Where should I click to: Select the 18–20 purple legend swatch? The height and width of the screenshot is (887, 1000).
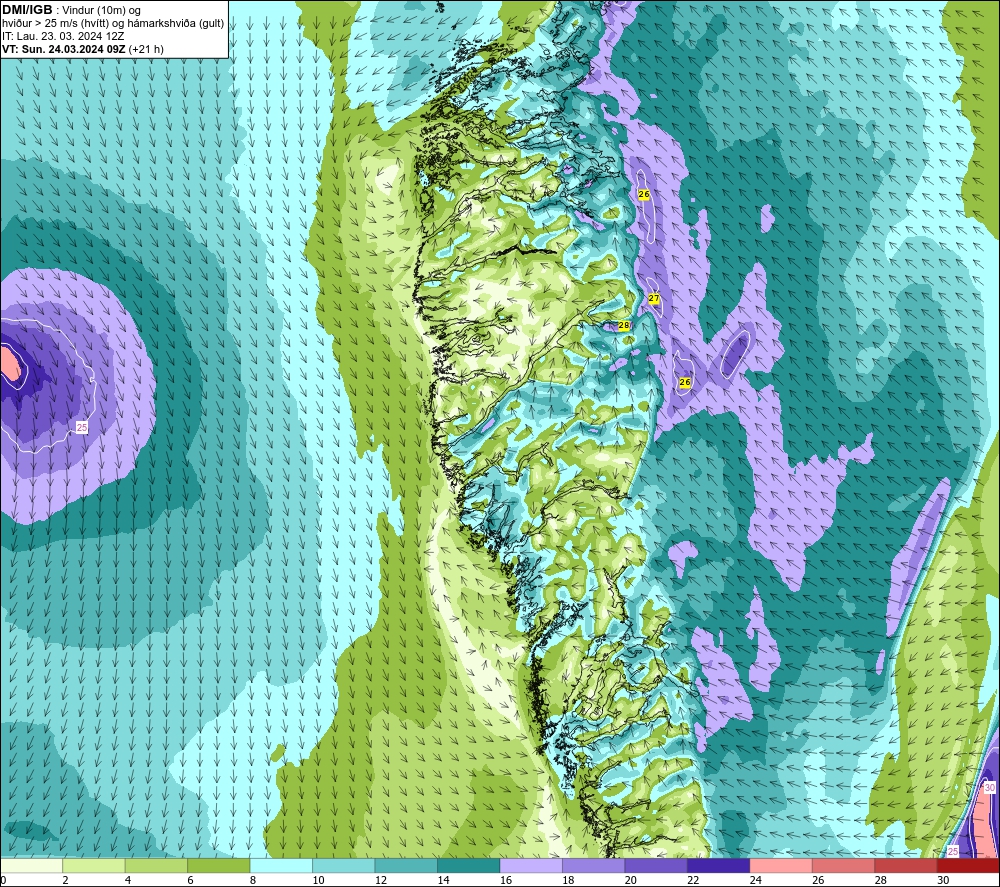click(594, 865)
